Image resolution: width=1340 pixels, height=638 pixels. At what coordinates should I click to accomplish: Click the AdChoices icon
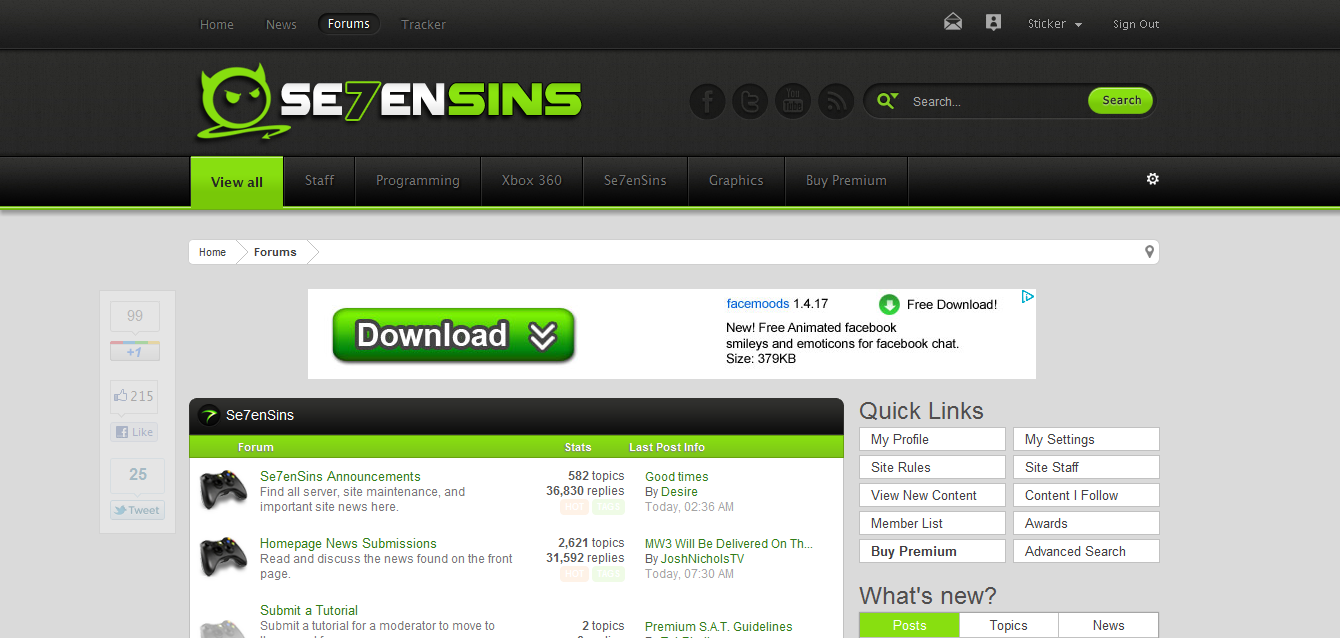pos(1027,297)
